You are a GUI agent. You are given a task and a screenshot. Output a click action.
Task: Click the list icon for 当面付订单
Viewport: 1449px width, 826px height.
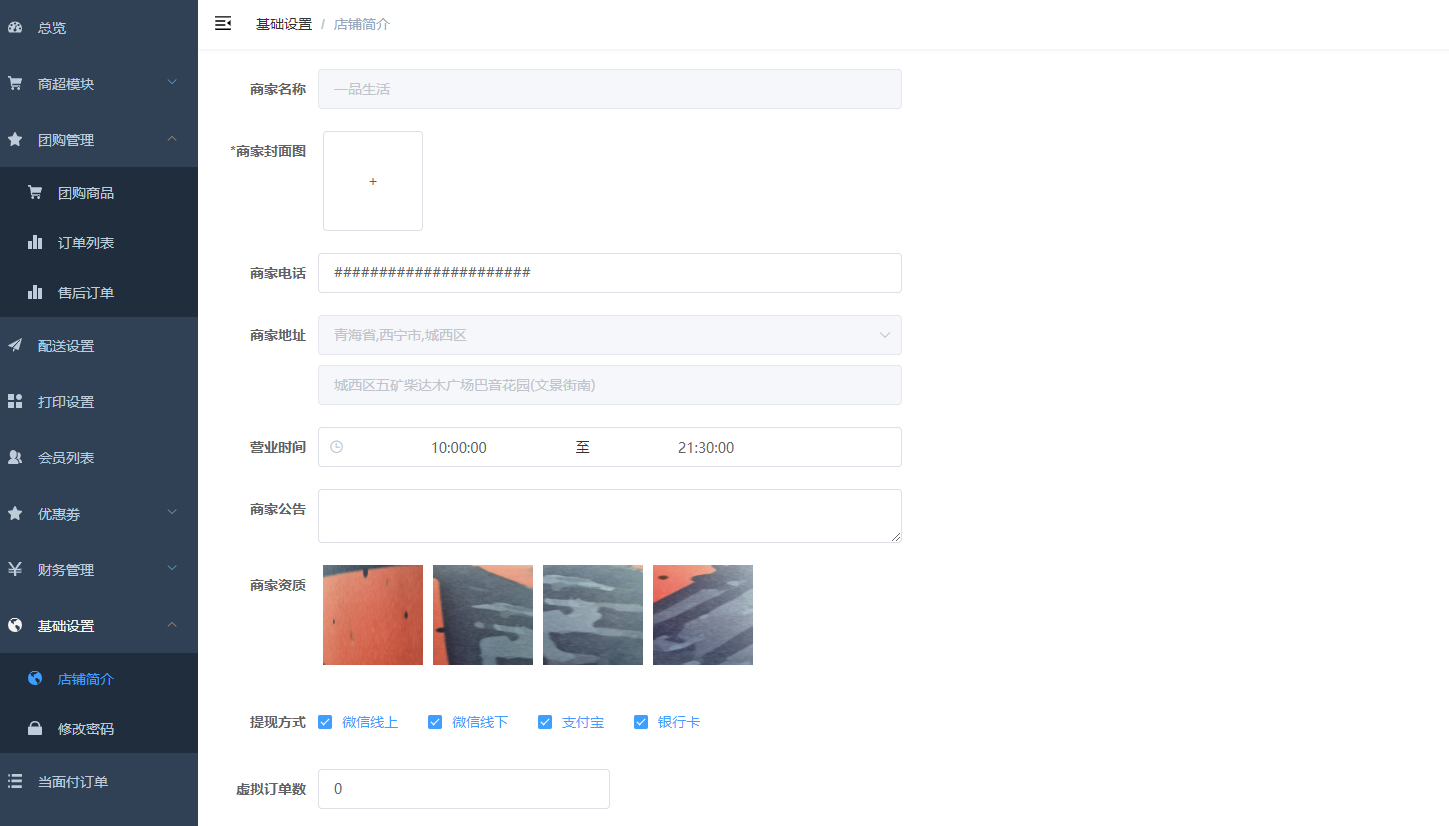15,782
